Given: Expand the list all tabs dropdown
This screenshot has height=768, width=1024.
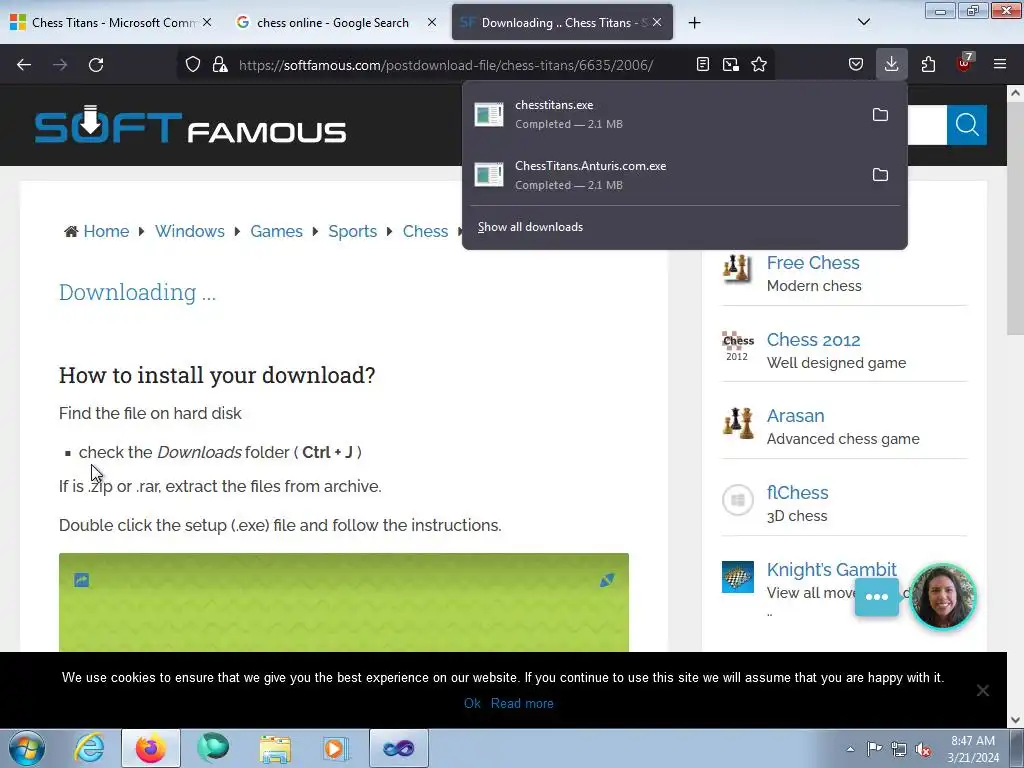Looking at the screenshot, I should [863, 22].
